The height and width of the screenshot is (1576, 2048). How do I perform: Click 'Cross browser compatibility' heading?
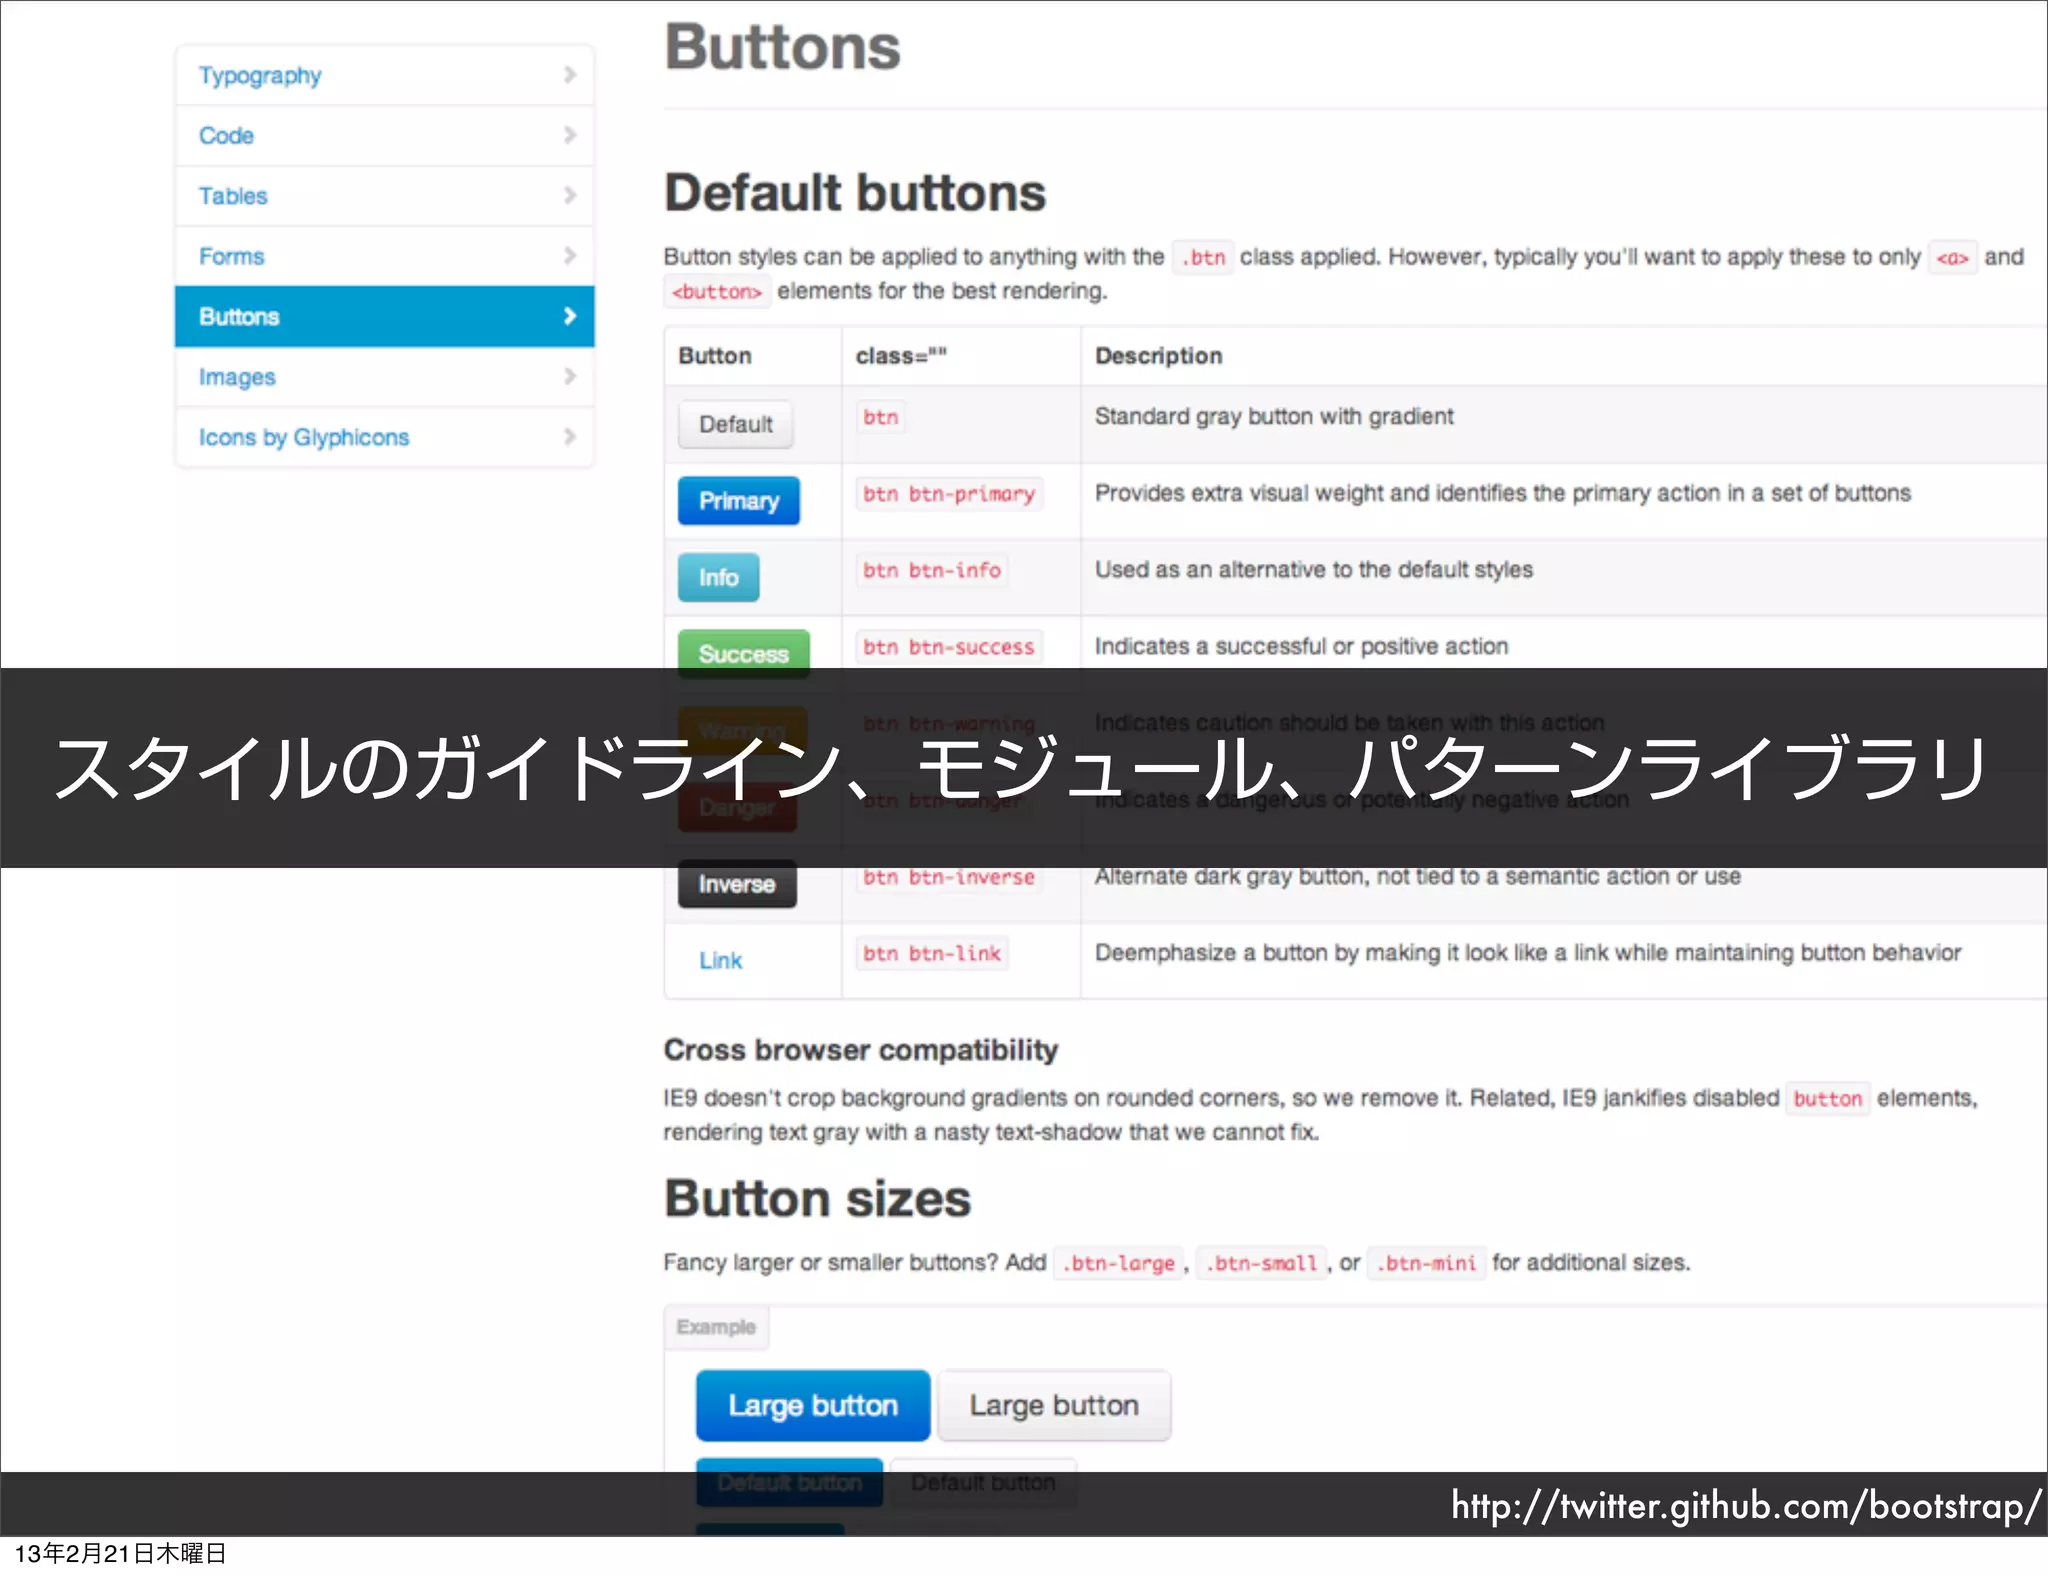861,1050
